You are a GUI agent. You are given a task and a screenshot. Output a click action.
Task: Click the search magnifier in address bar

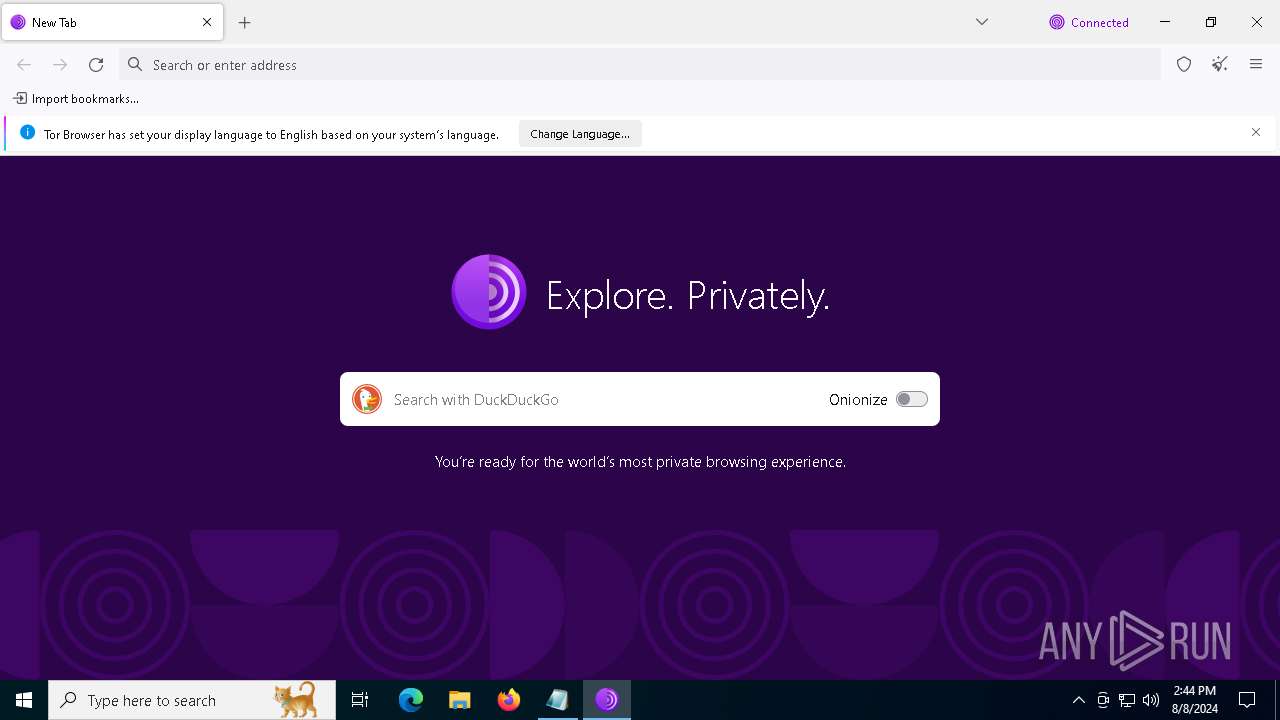135,65
